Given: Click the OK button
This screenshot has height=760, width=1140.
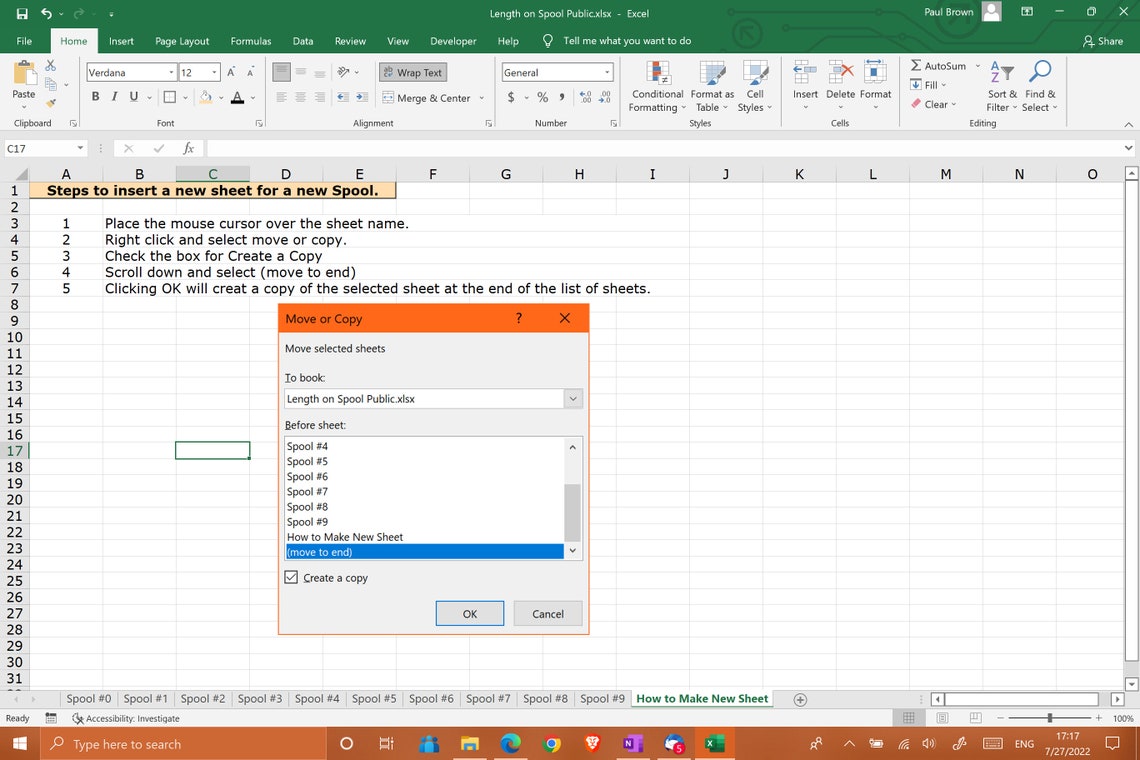Looking at the screenshot, I should pyautogui.click(x=469, y=613).
